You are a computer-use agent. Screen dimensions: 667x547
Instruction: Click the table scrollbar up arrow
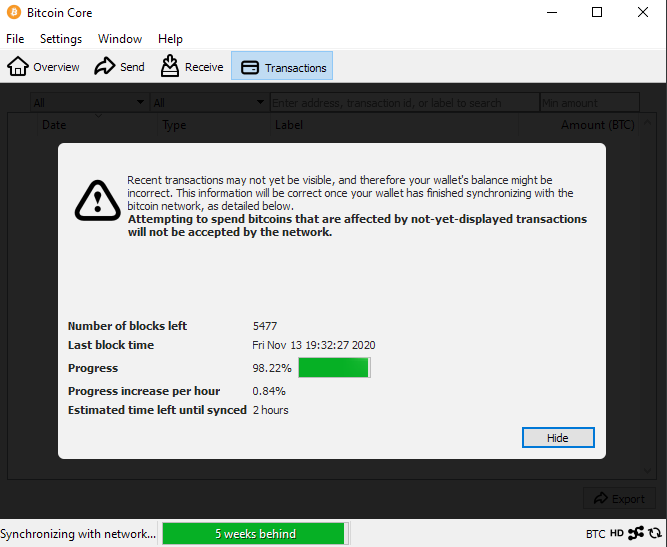[647, 123]
